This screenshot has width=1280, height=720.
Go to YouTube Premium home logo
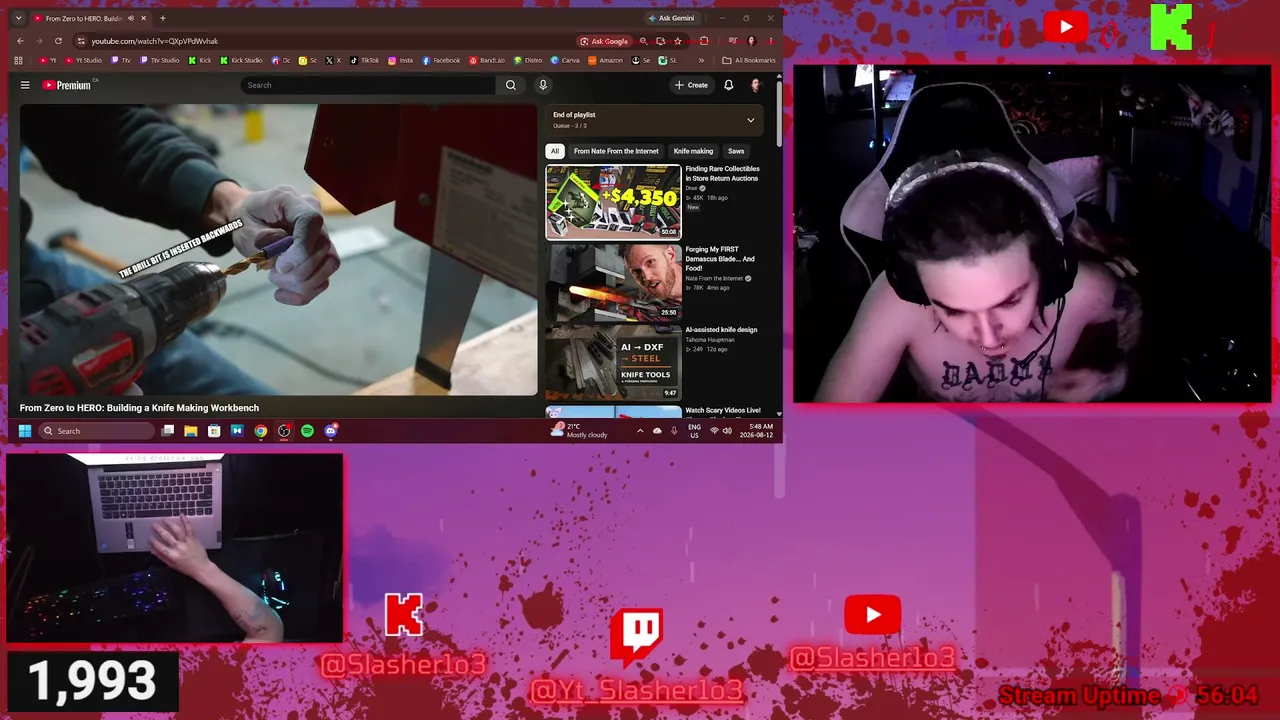pos(67,85)
